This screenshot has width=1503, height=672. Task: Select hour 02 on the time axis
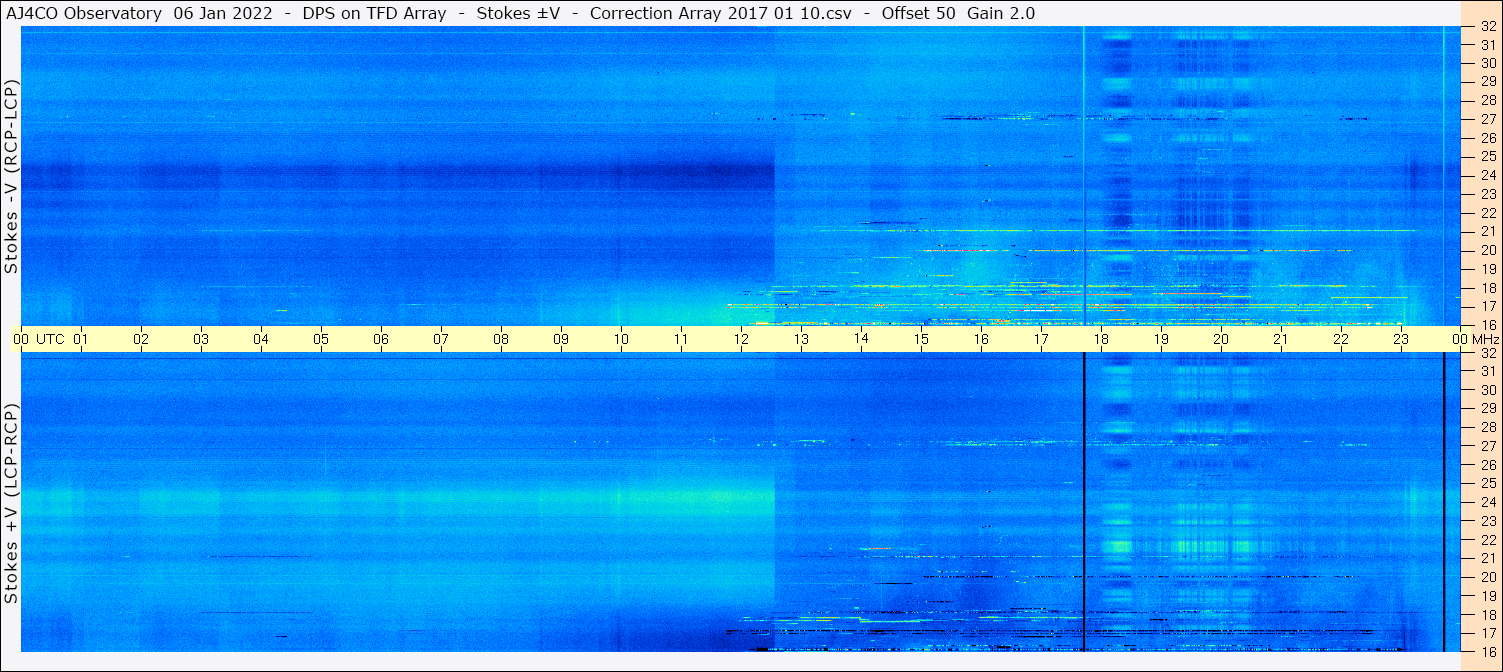point(141,339)
